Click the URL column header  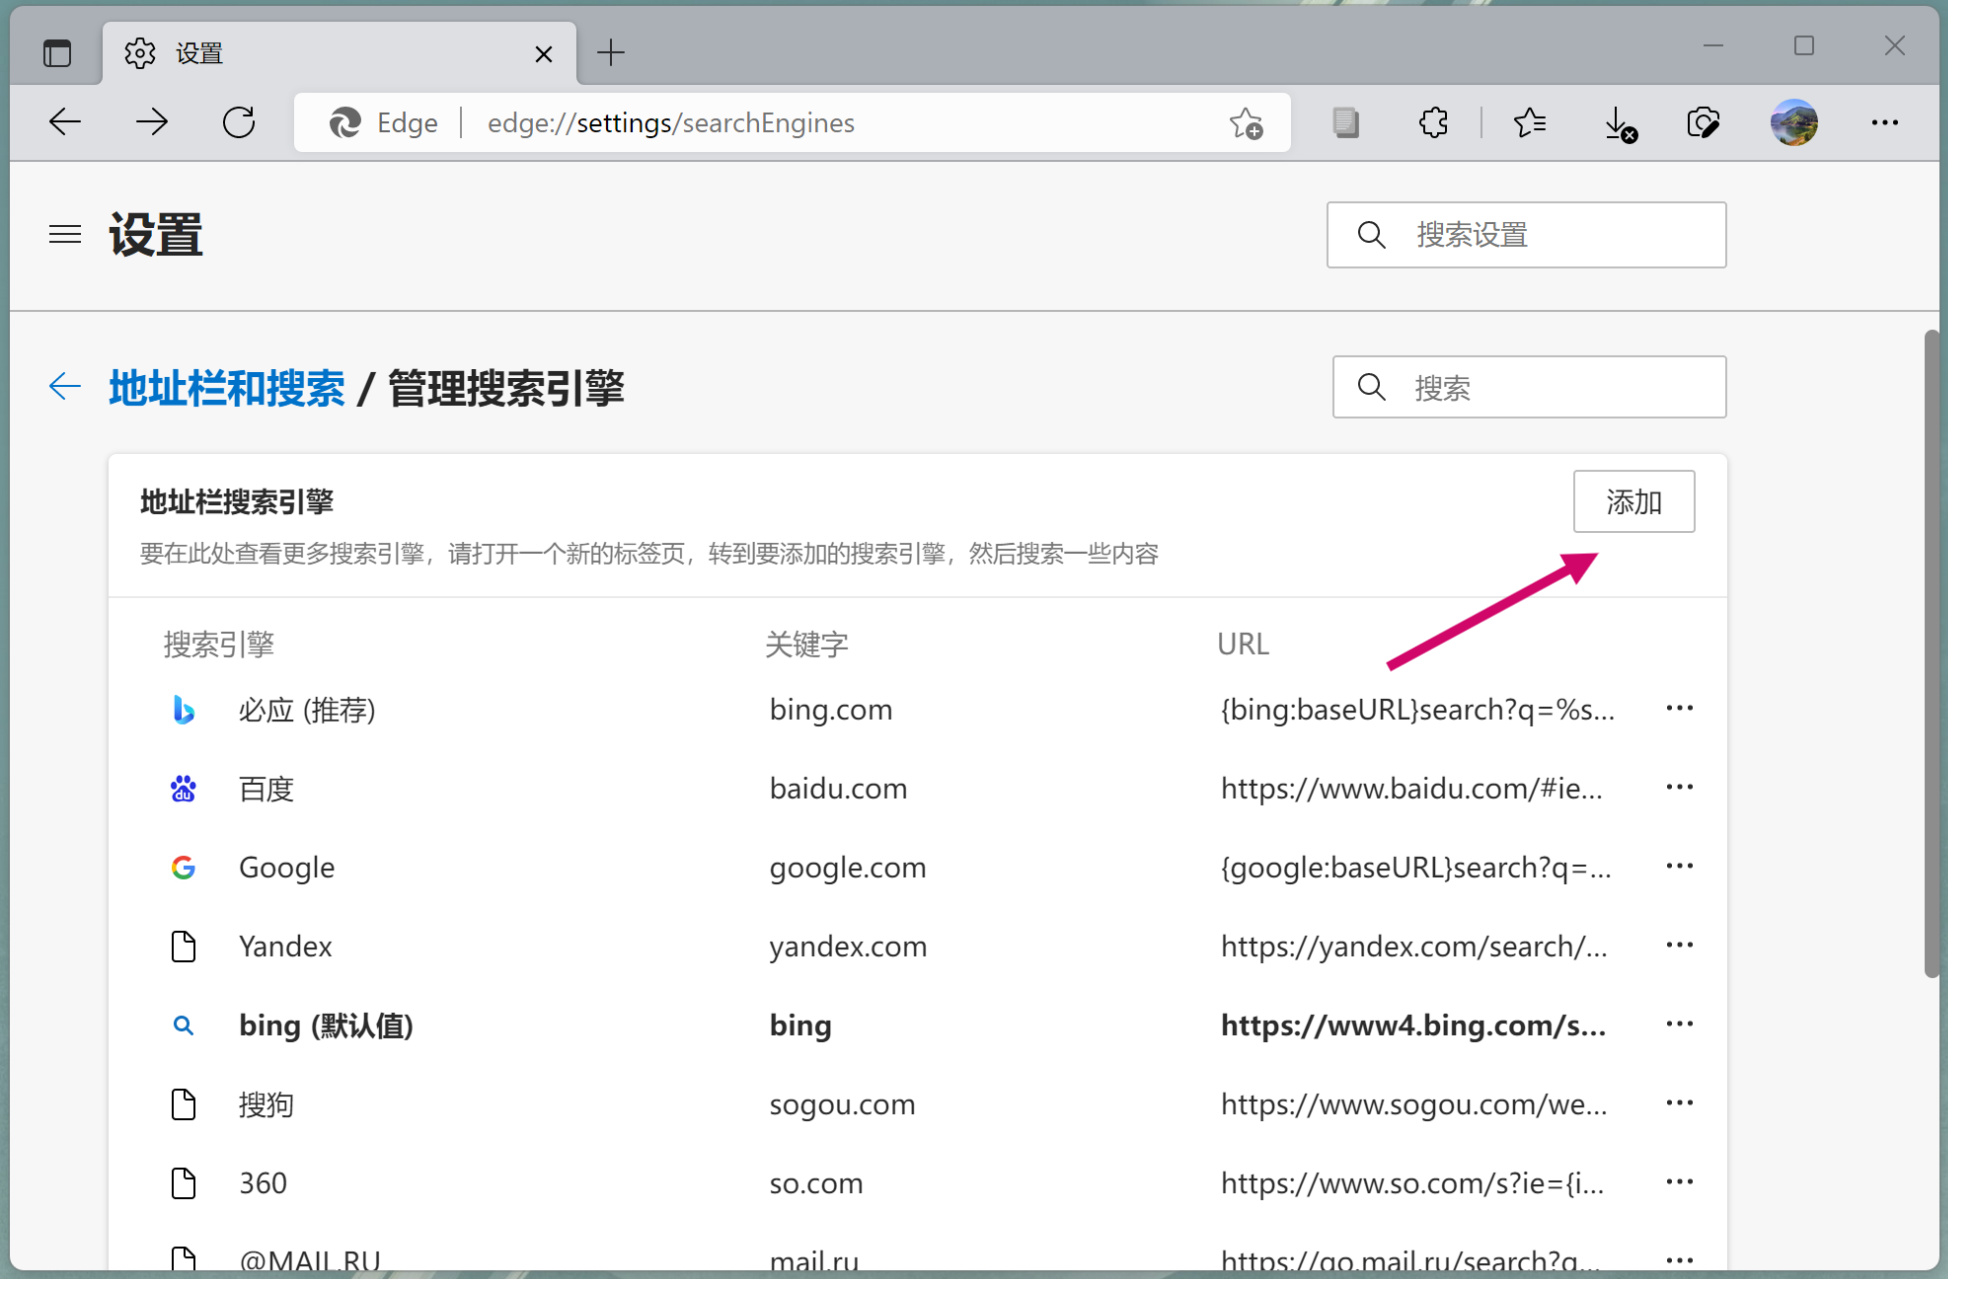1243,644
